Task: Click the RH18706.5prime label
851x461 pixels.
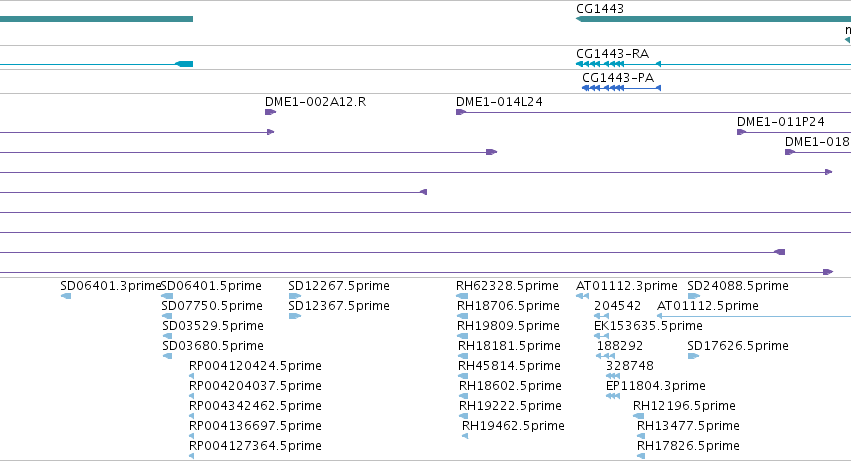Action: [x=508, y=306]
